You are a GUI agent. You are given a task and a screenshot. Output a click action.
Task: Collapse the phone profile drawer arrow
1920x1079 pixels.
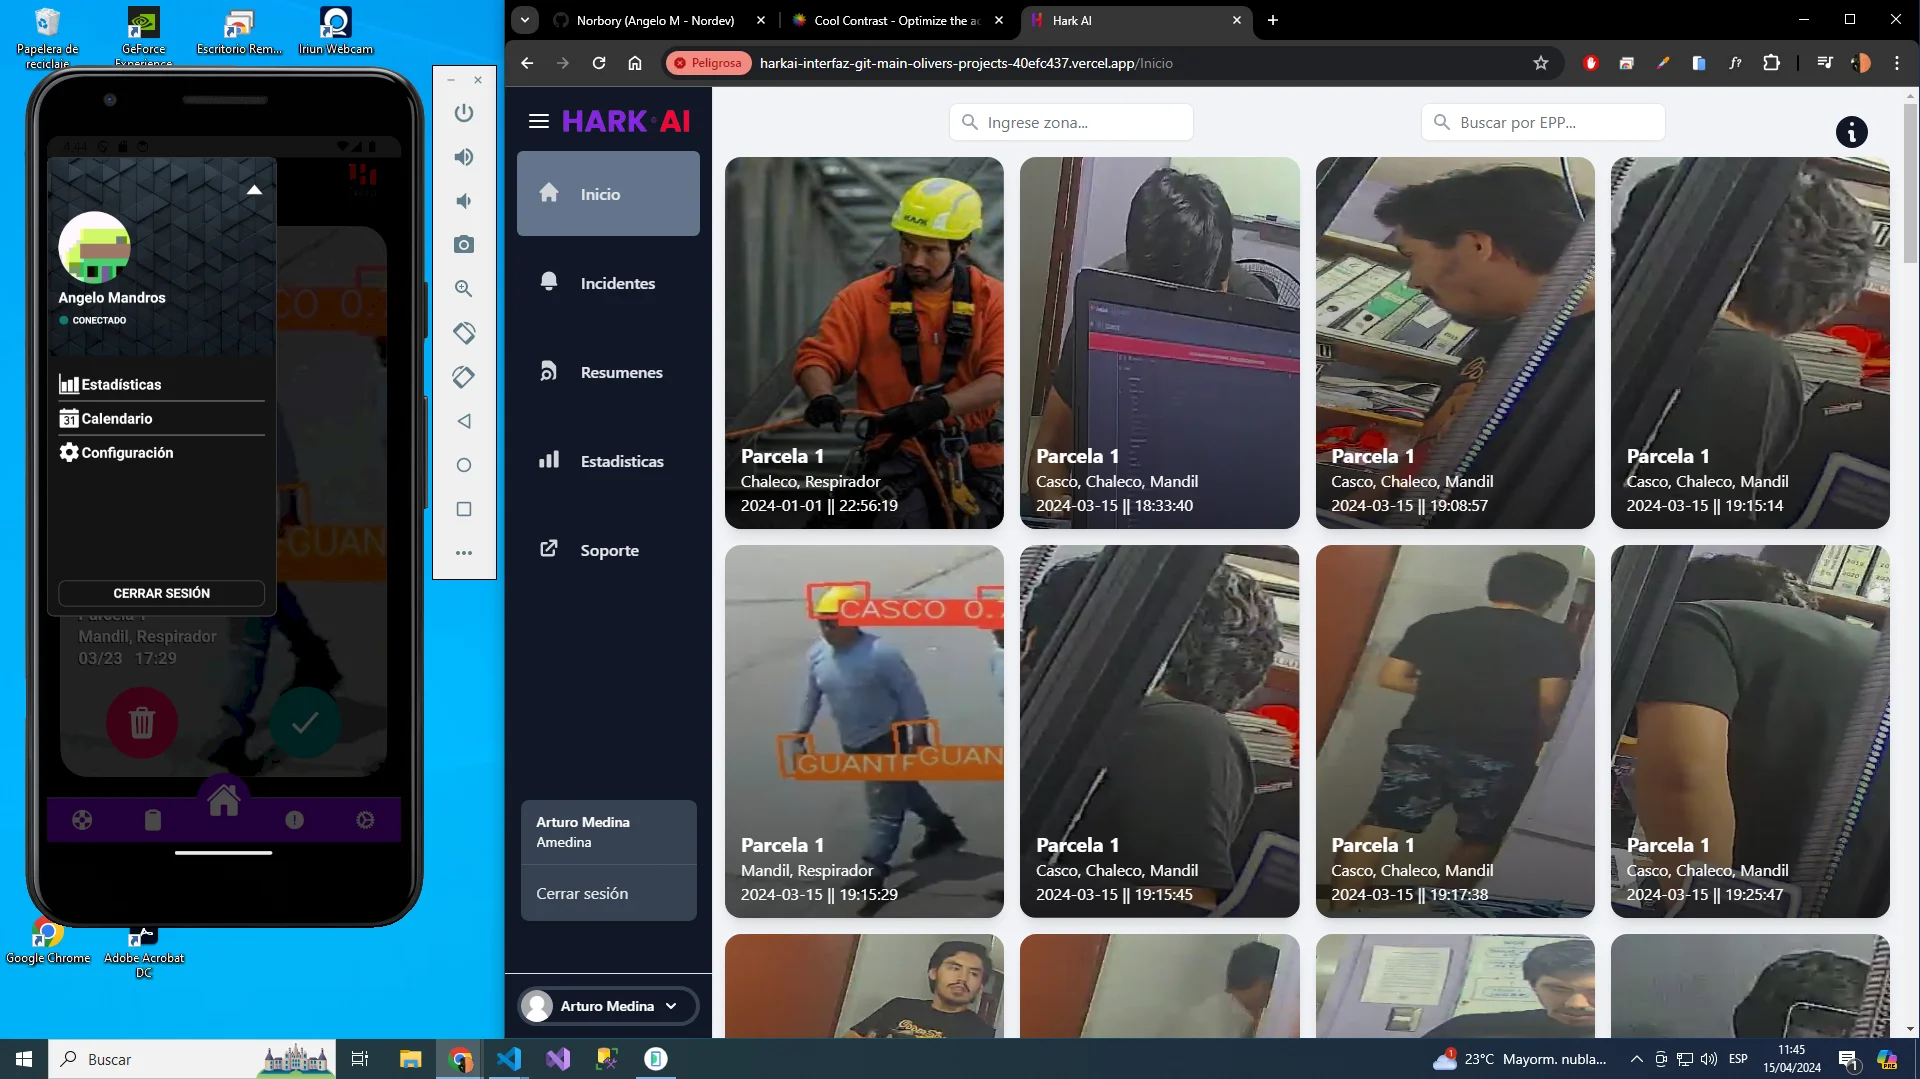pos(254,190)
